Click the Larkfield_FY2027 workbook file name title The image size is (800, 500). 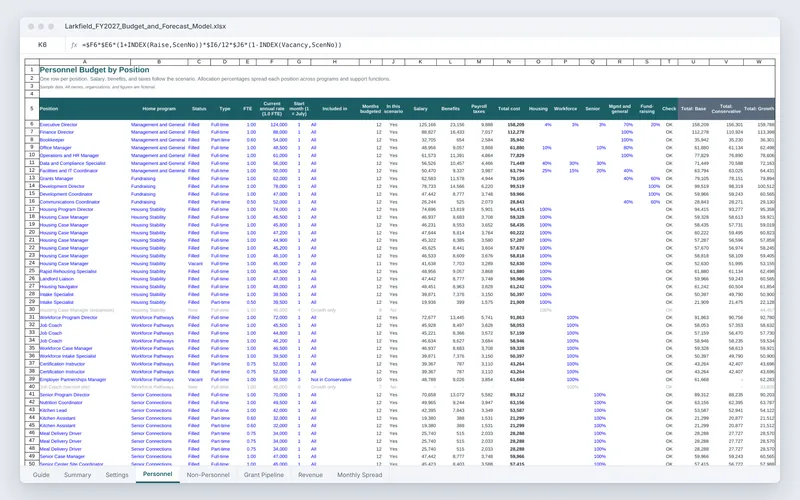coord(145,26)
